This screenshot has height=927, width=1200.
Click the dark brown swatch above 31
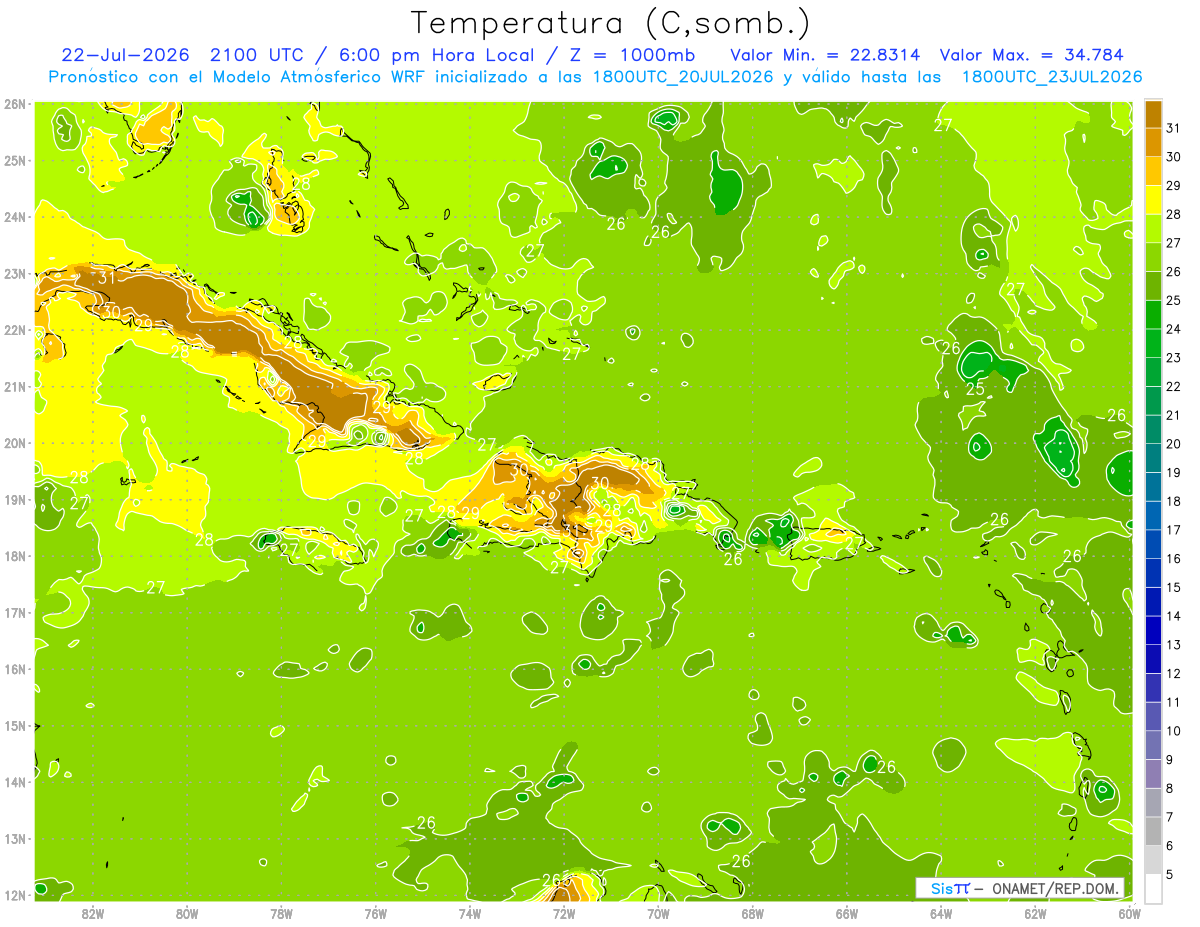click(x=1153, y=113)
